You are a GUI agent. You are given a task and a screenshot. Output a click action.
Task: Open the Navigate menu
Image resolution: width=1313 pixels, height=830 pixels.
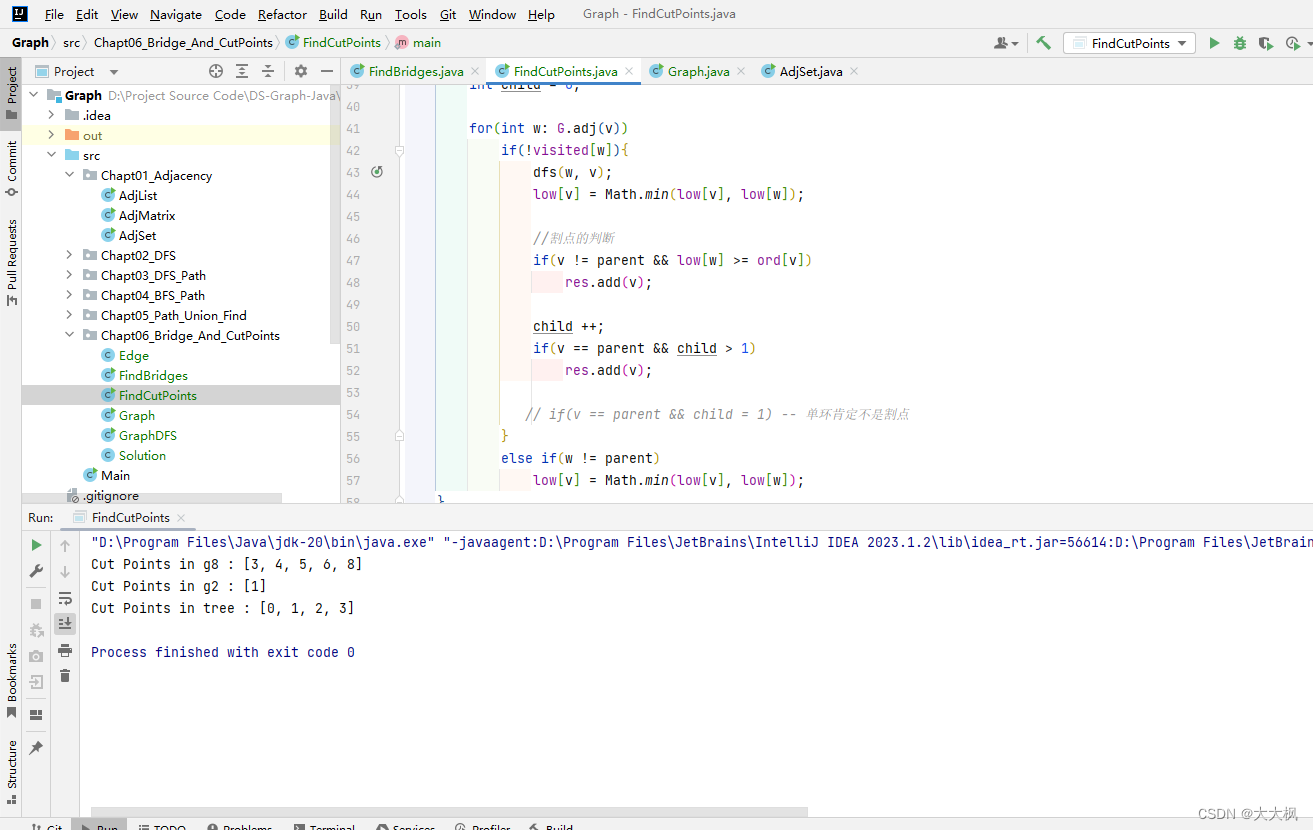click(176, 14)
